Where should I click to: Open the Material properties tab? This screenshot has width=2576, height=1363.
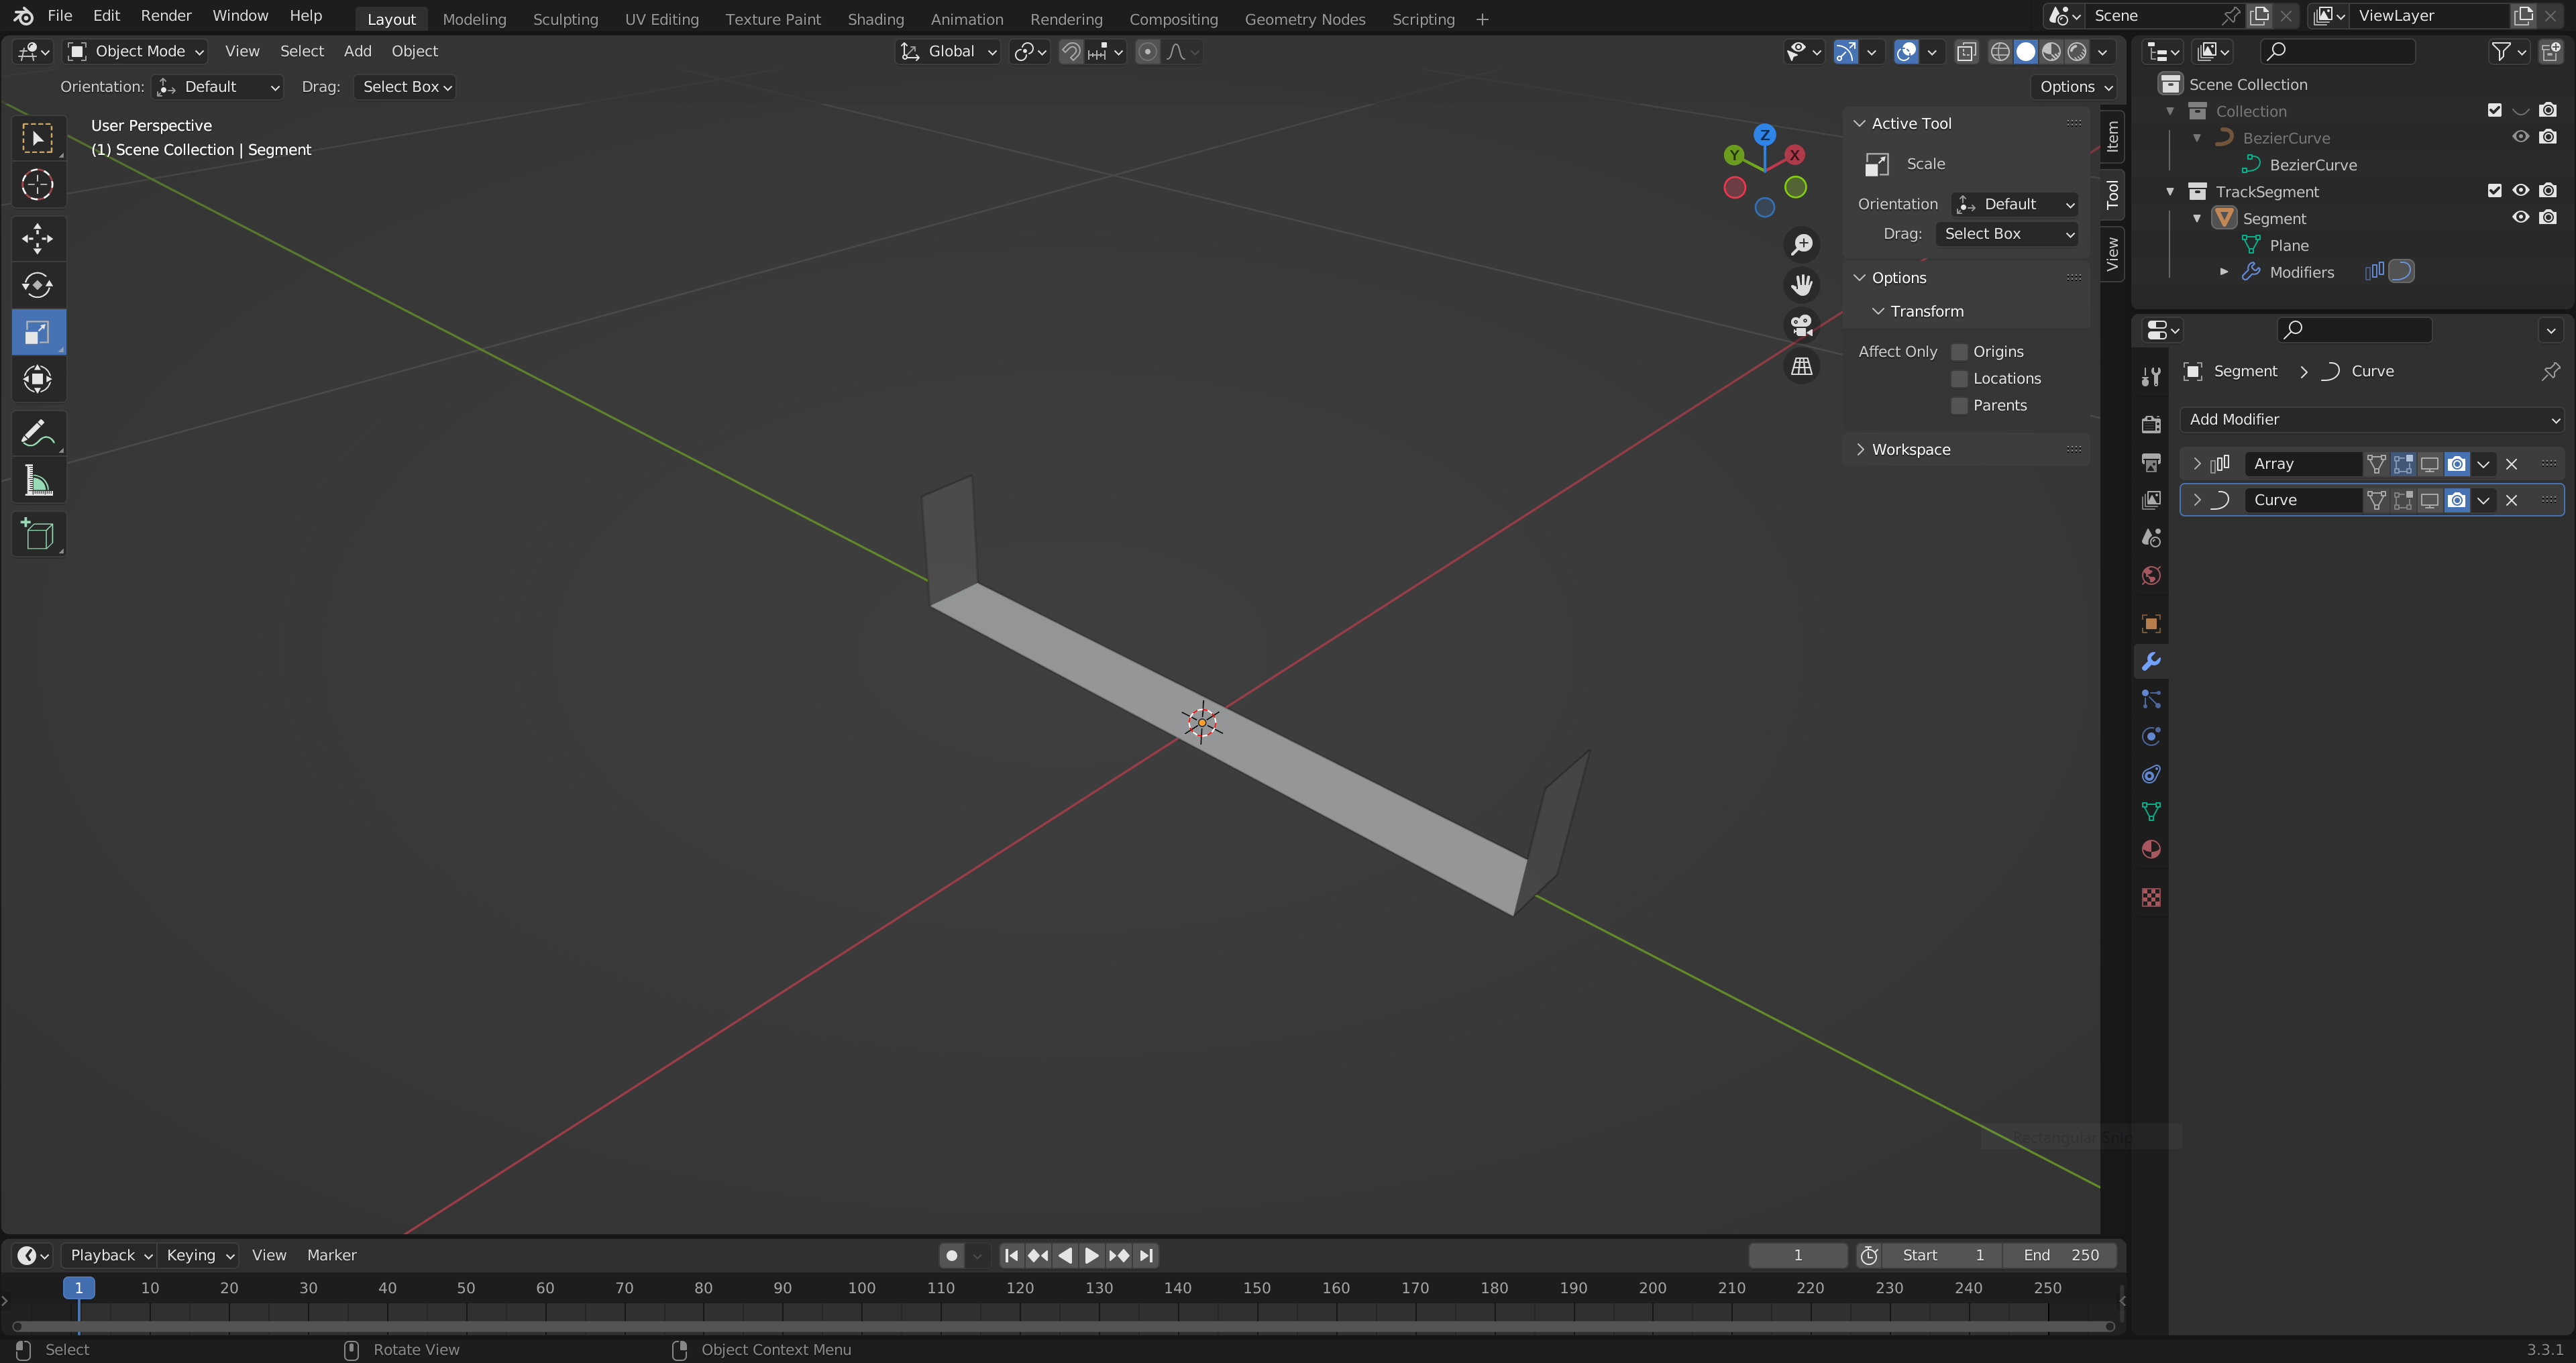tap(2151, 849)
